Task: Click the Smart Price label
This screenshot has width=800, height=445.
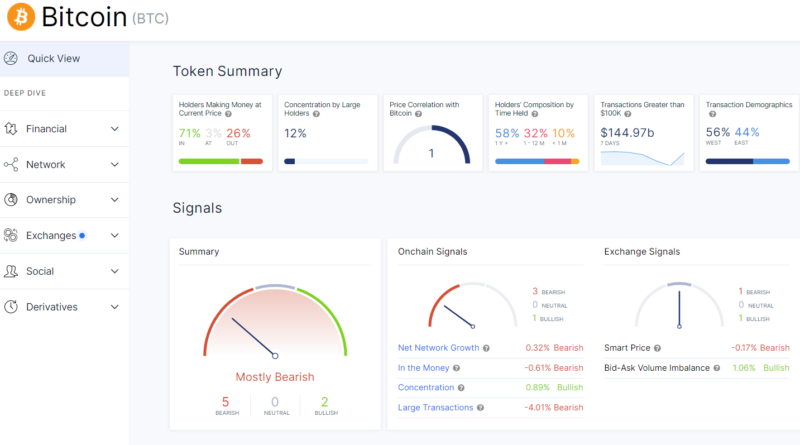Action: (627, 348)
